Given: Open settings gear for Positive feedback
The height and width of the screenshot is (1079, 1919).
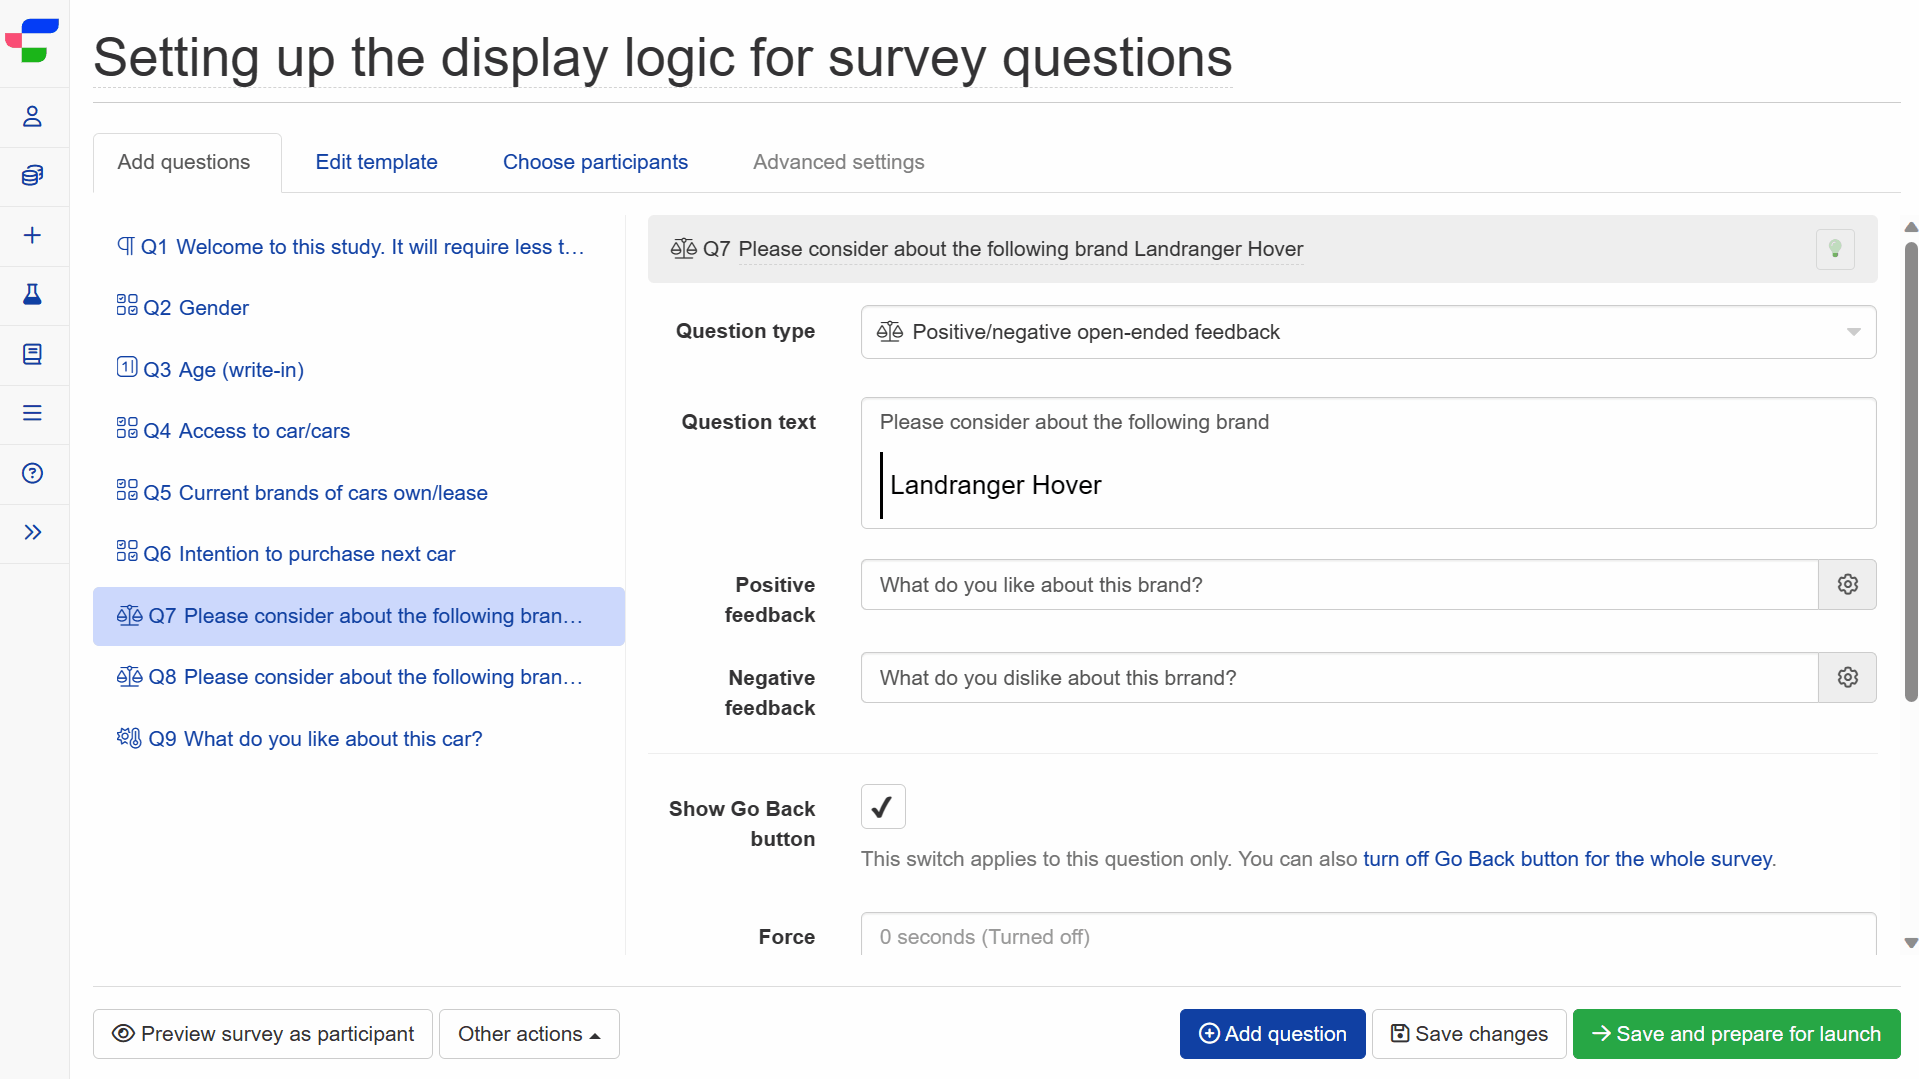Looking at the screenshot, I should tap(1847, 584).
